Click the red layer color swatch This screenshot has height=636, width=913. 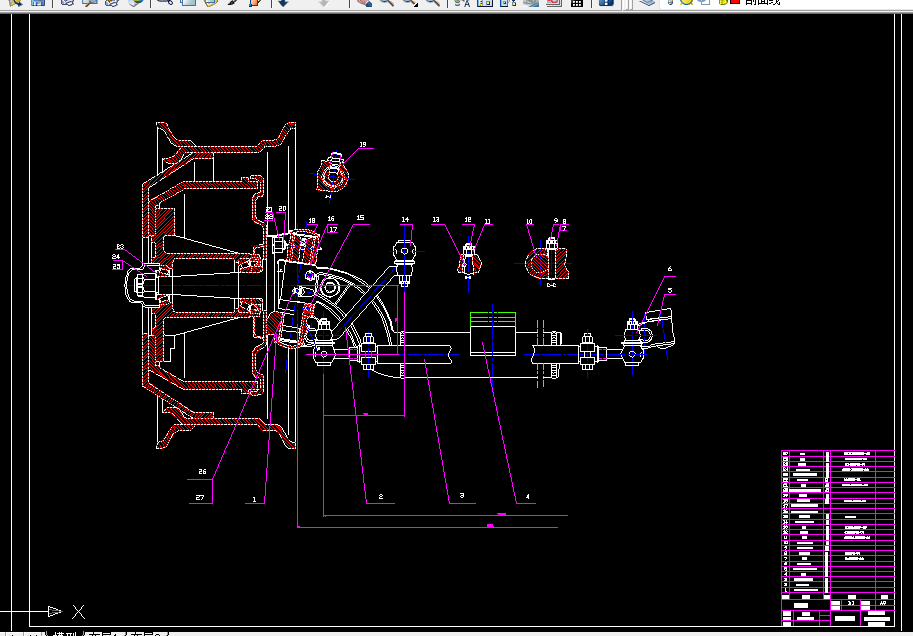pos(735,2)
